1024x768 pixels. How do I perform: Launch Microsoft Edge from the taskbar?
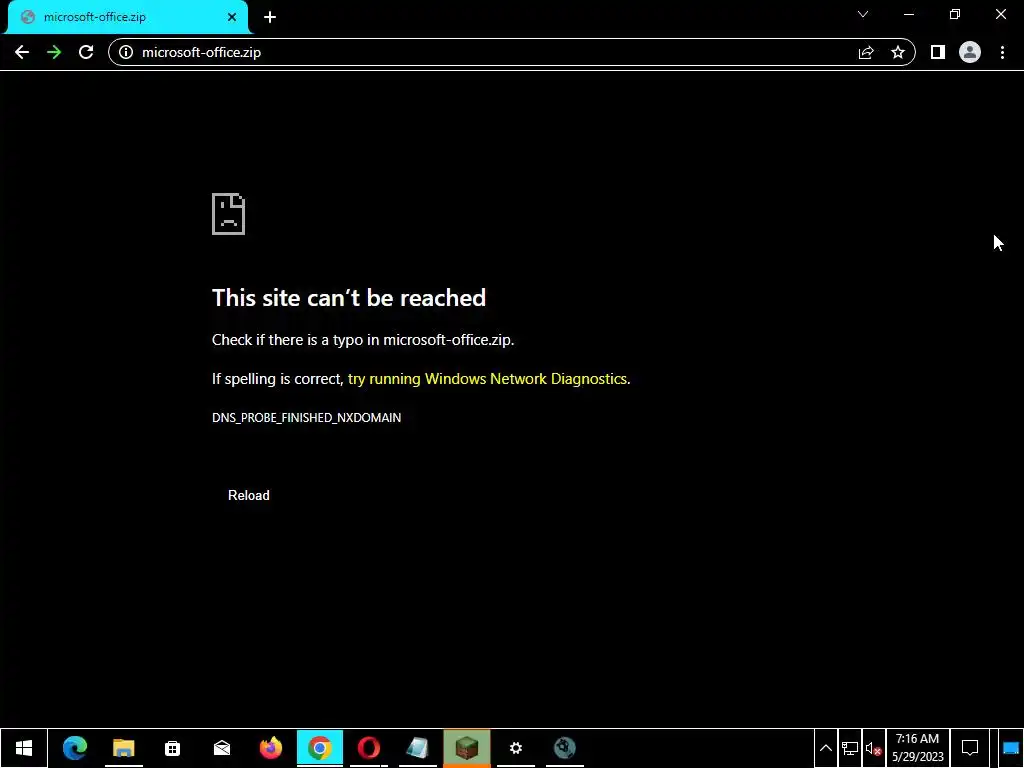pos(74,748)
